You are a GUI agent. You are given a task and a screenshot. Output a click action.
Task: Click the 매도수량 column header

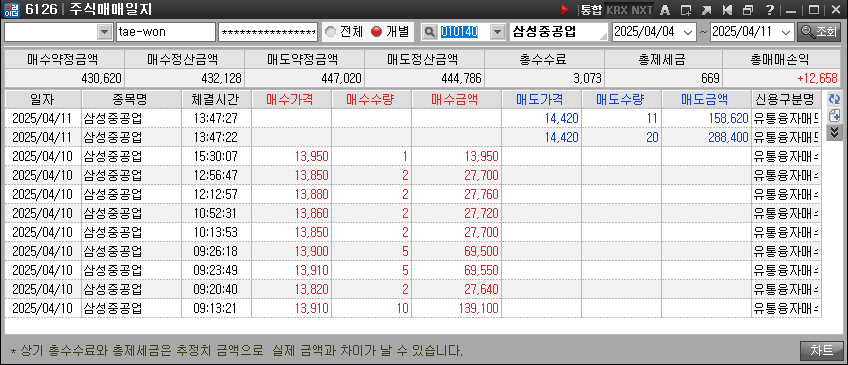[x=621, y=99]
